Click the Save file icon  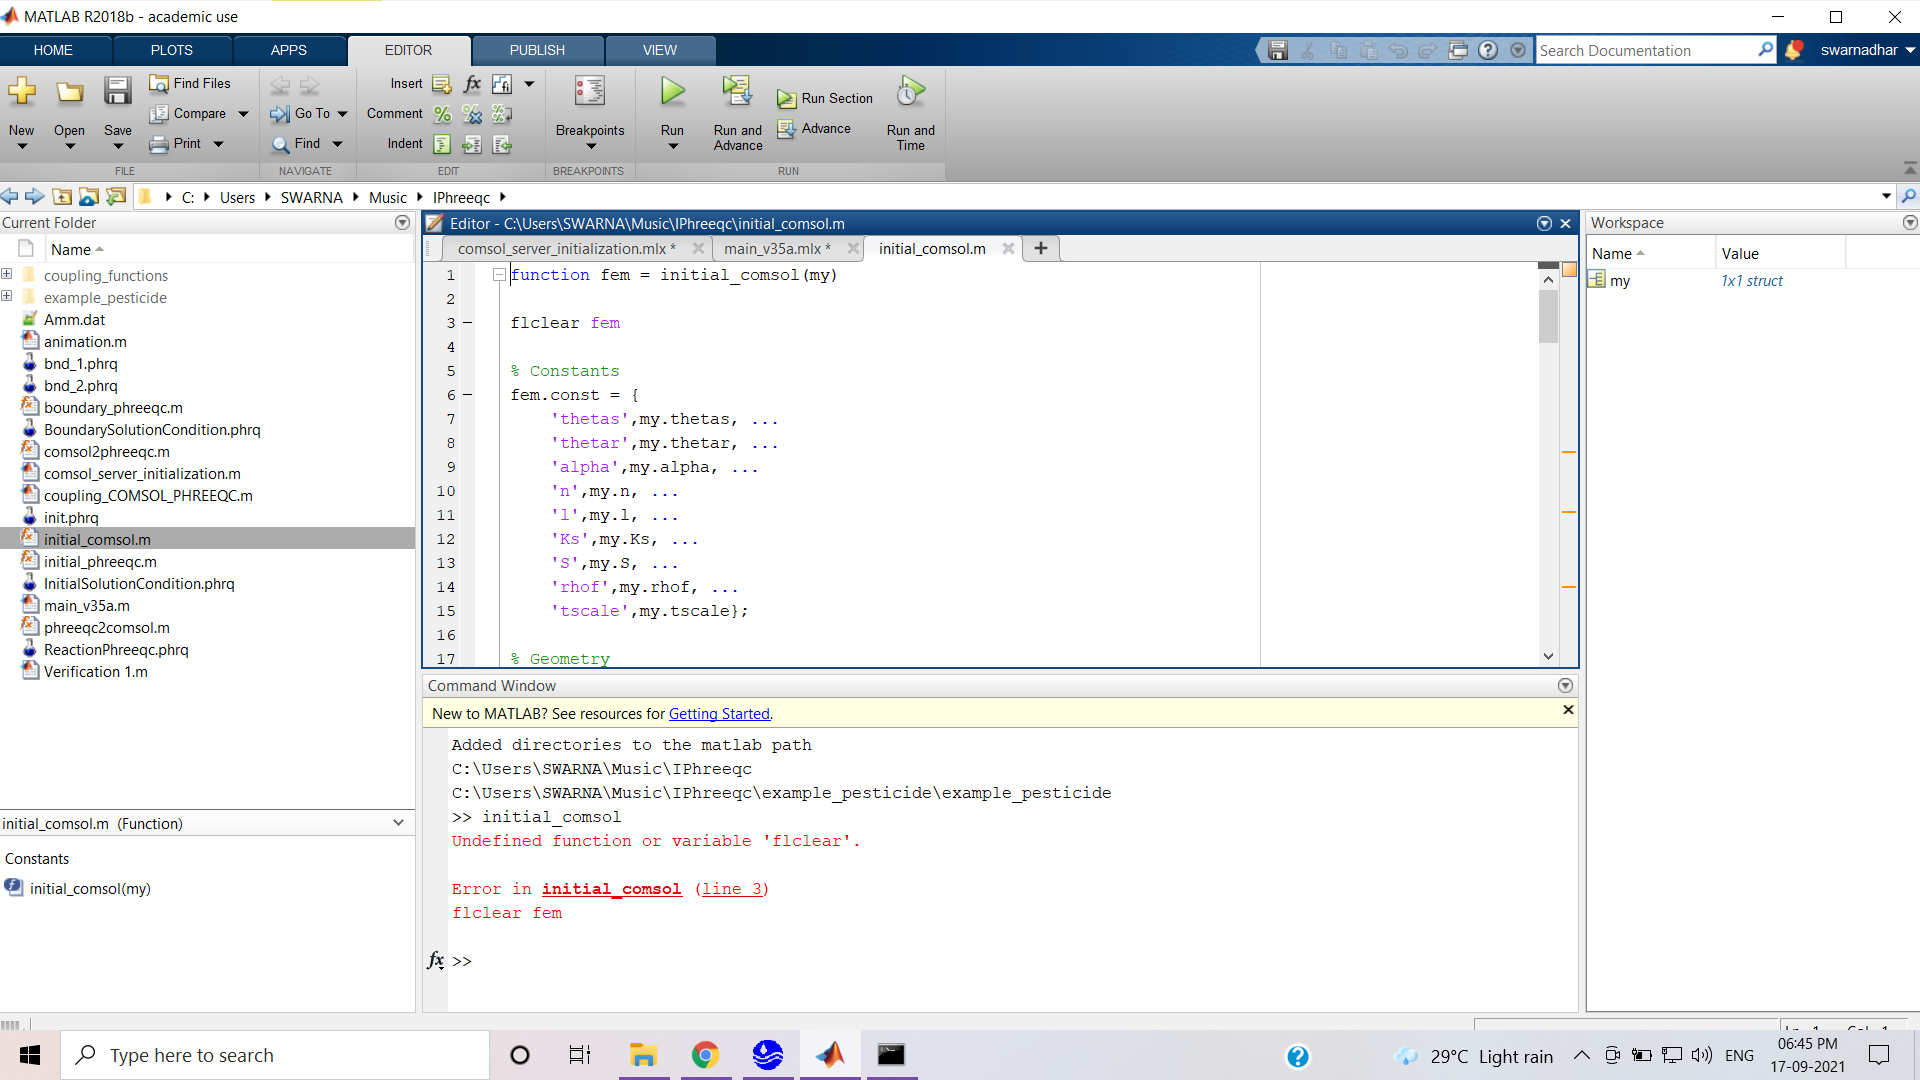tap(117, 92)
